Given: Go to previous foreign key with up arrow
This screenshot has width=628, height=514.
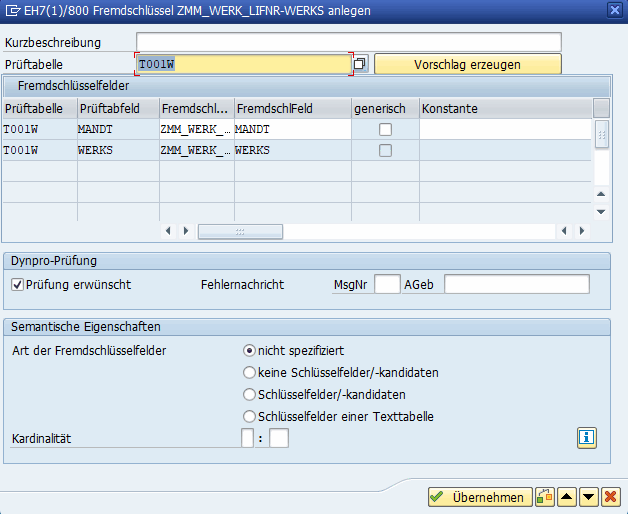Looking at the screenshot, I should click(x=566, y=497).
